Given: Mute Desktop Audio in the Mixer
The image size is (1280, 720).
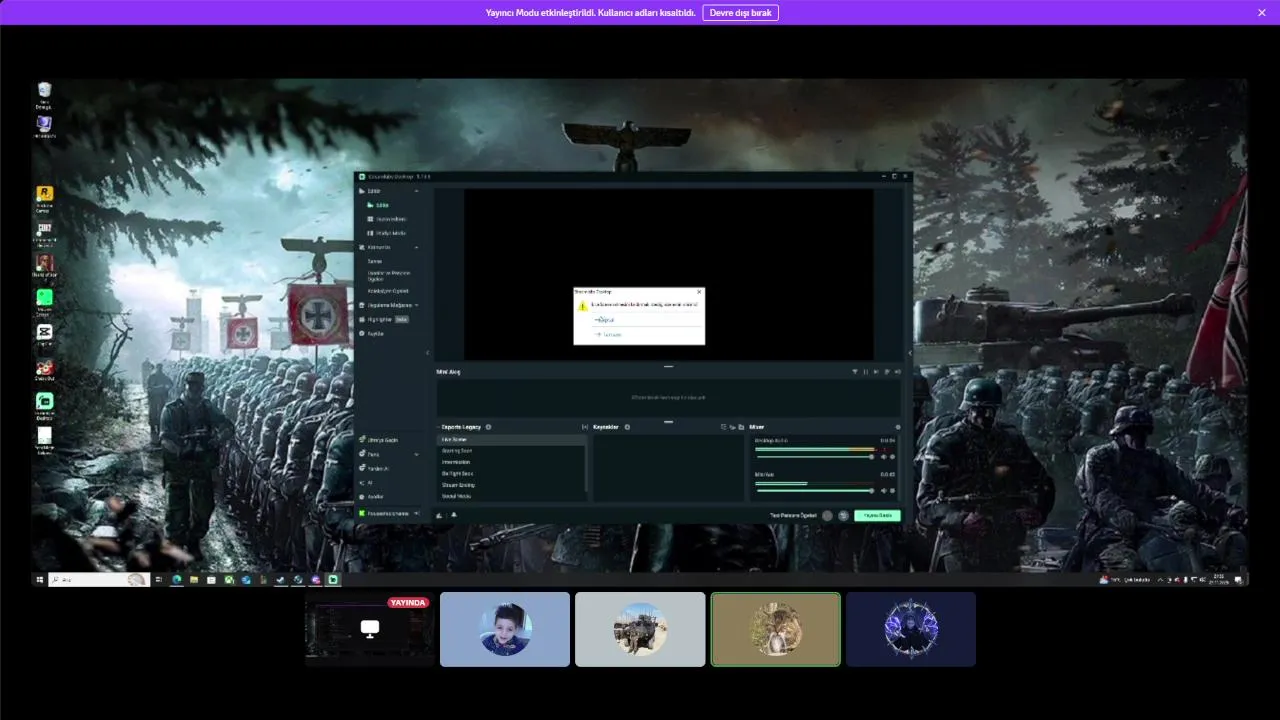Looking at the screenshot, I should [883, 456].
